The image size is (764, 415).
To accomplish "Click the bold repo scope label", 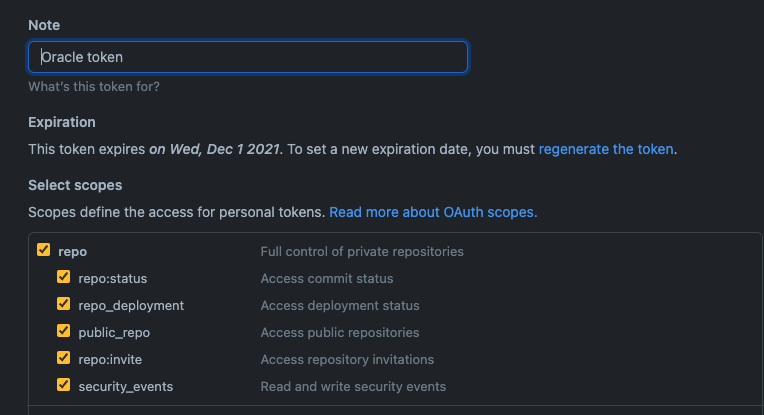I will 73,251.
